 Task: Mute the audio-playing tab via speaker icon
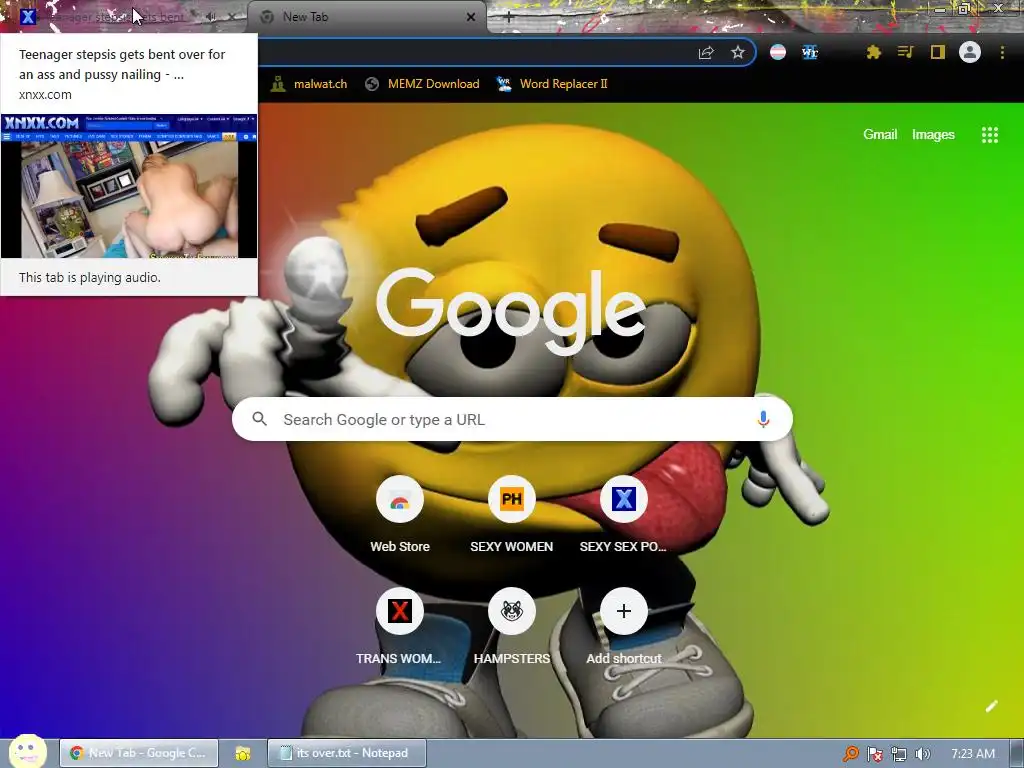tap(211, 17)
